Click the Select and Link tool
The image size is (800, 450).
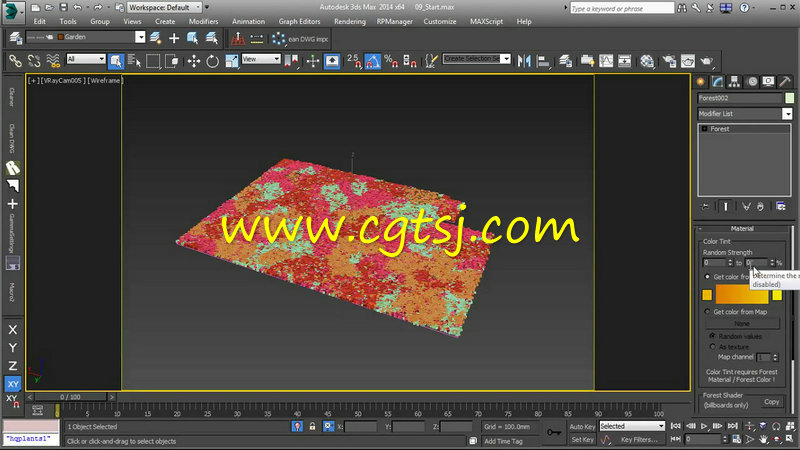pos(15,61)
